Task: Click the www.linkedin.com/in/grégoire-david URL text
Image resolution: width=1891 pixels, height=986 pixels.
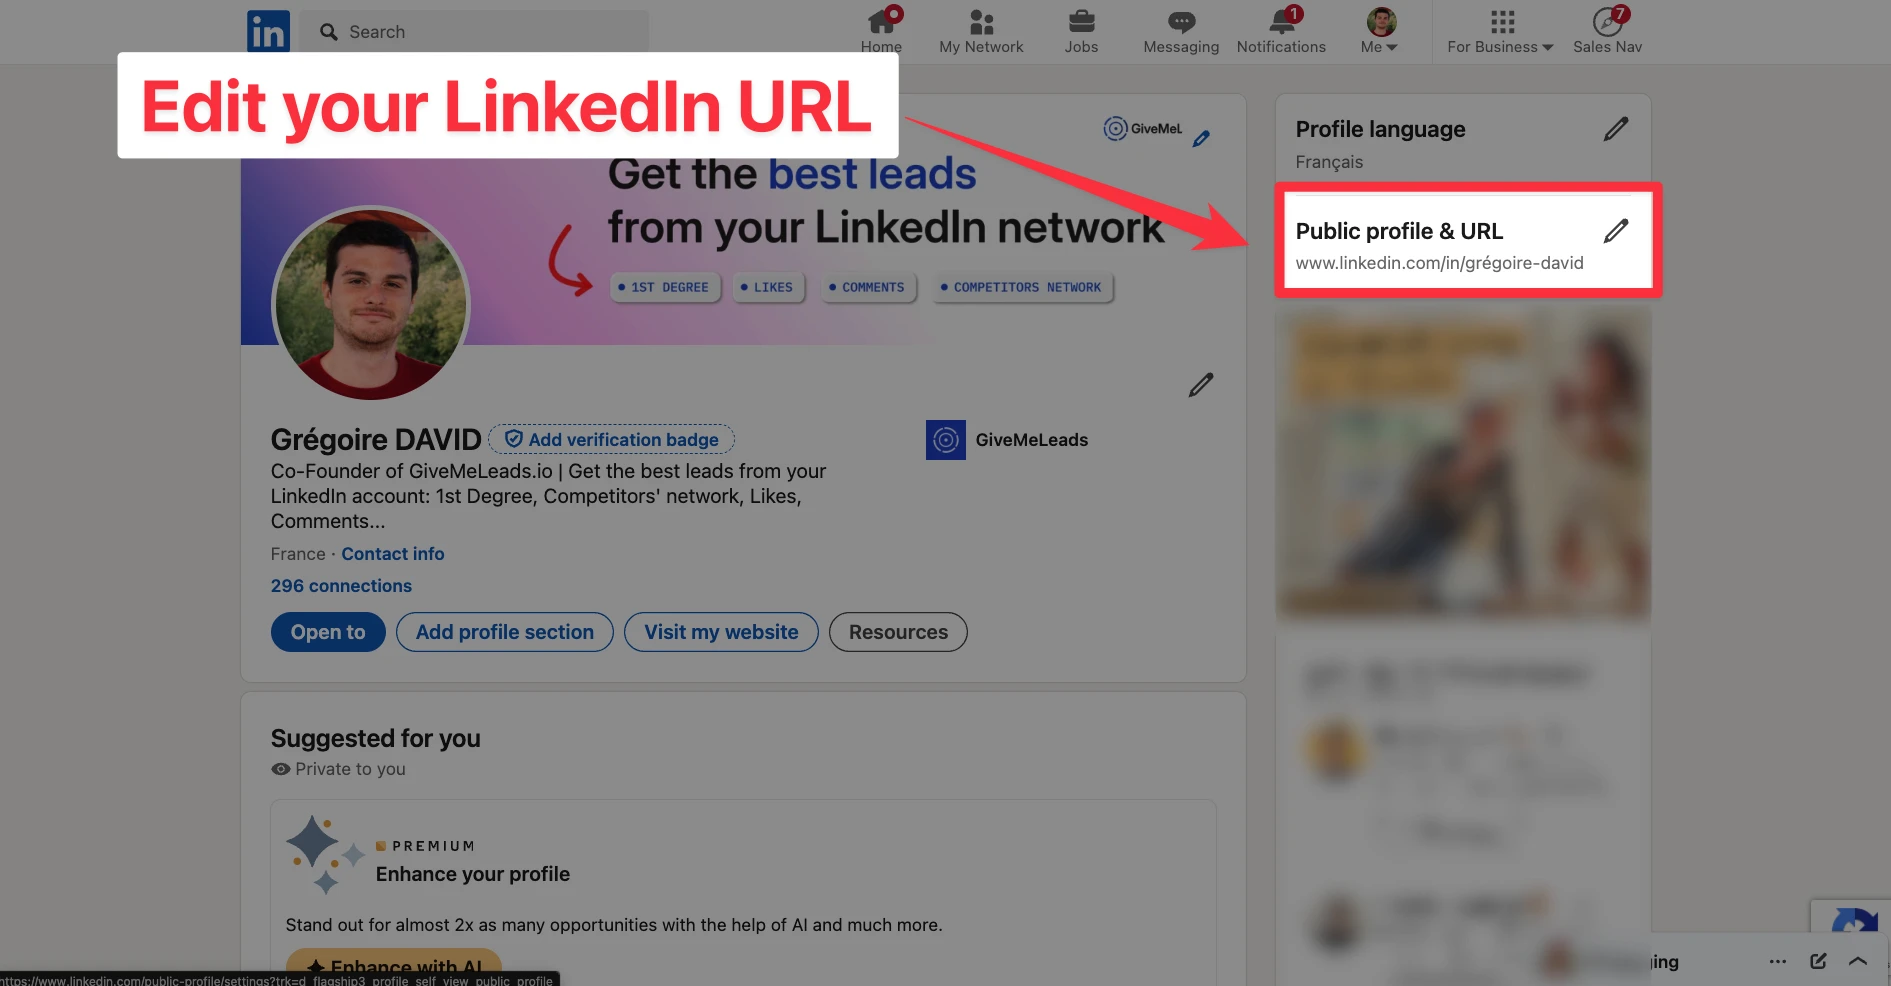Action: pyautogui.click(x=1439, y=263)
